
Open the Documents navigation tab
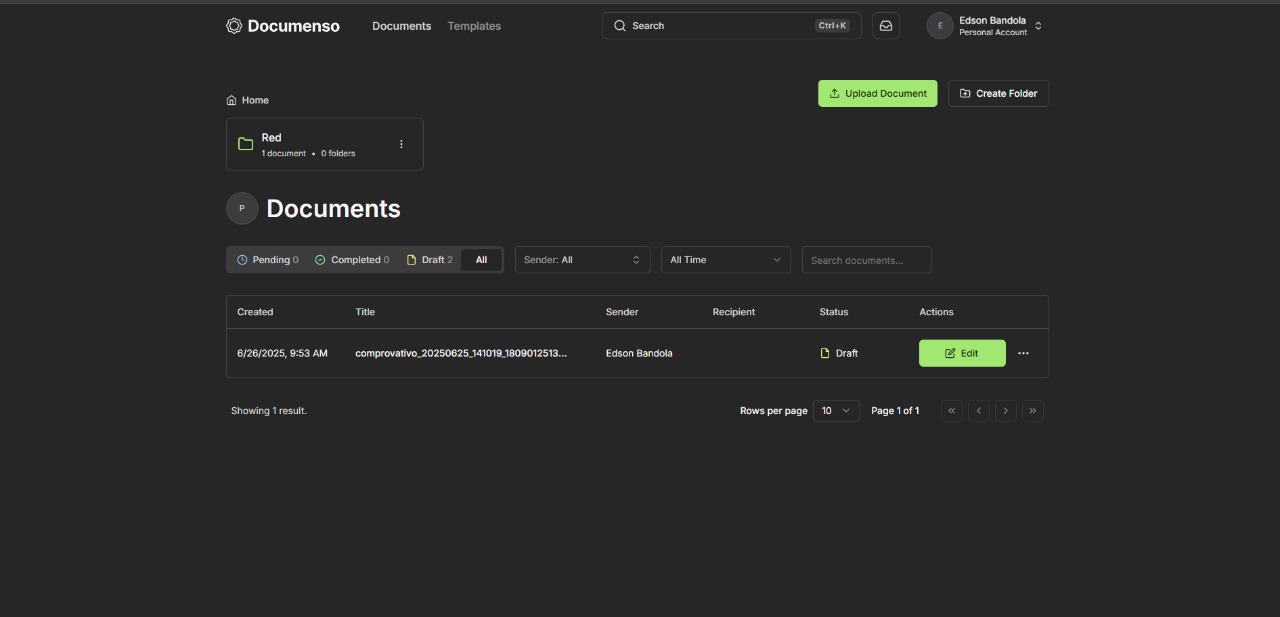pyautogui.click(x=401, y=26)
